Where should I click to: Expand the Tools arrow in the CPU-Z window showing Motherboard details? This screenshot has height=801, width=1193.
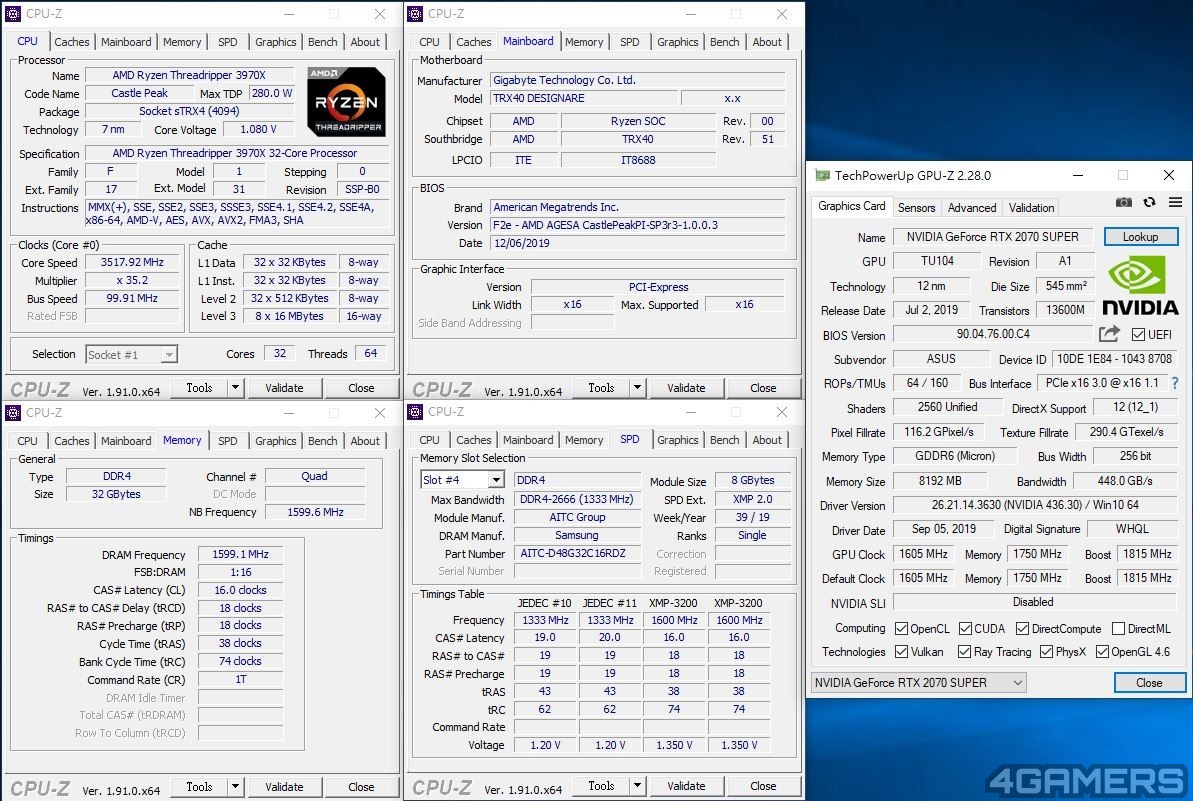(638, 388)
